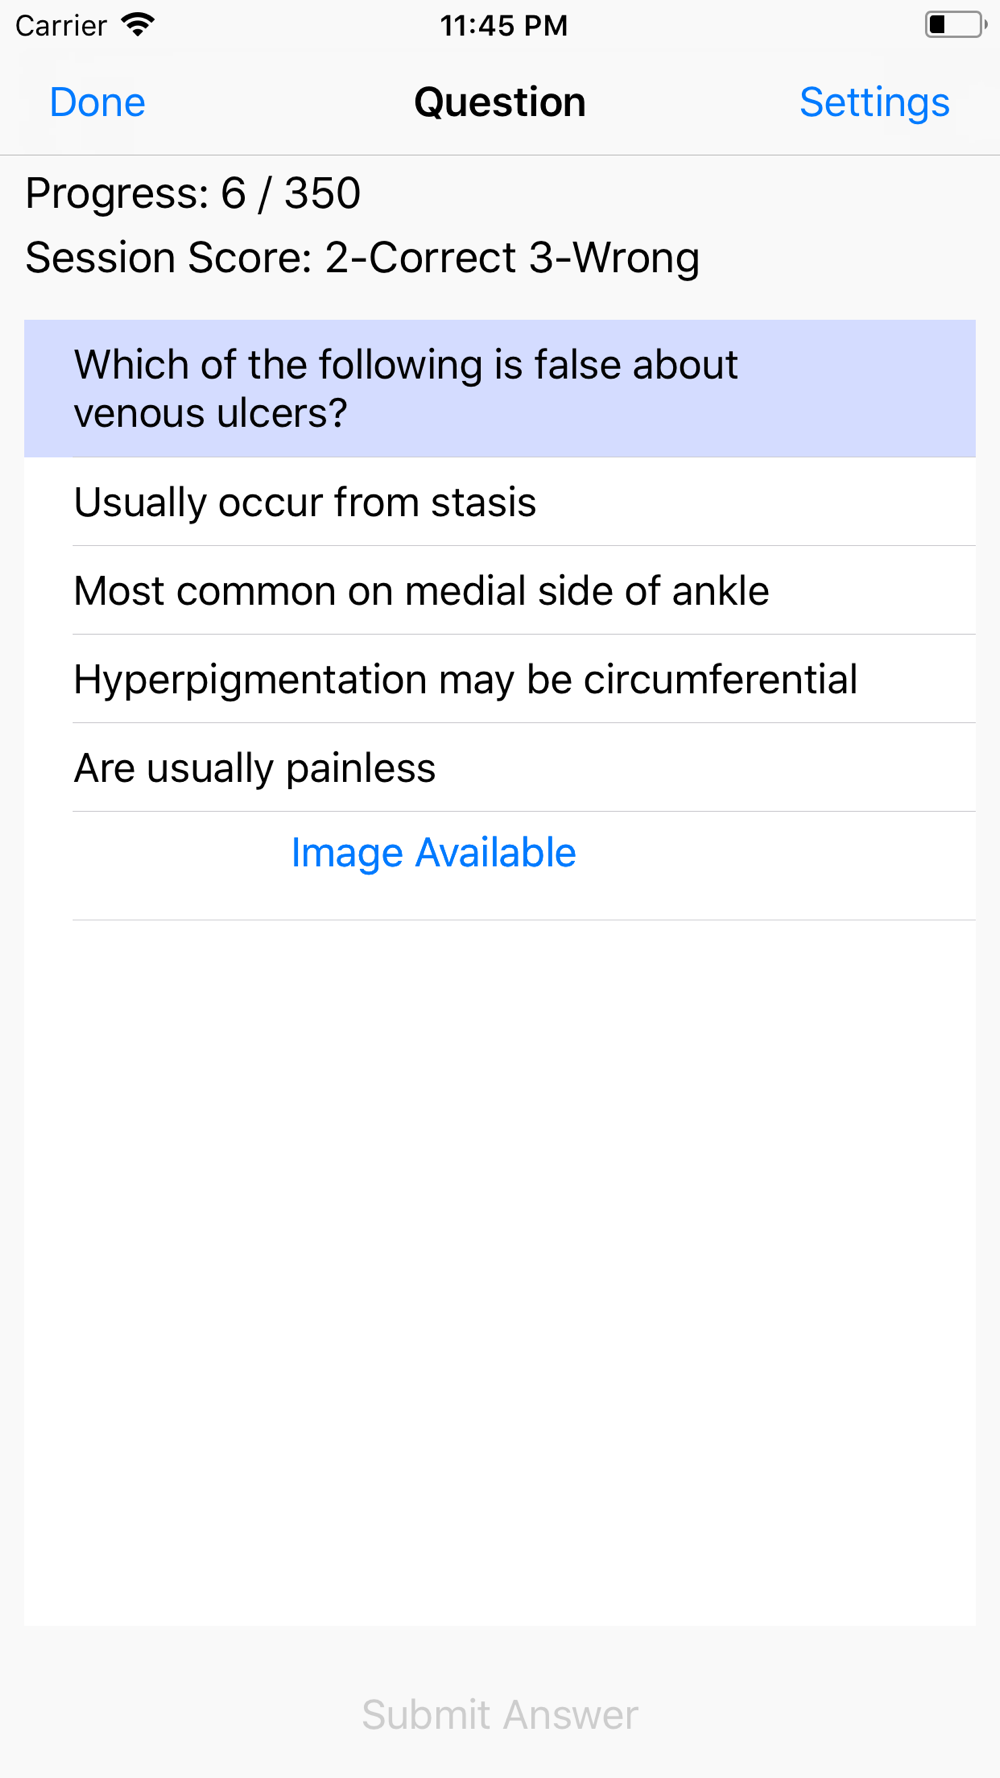
Task: Open the 'Image Available' link
Action: tap(433, 853)
